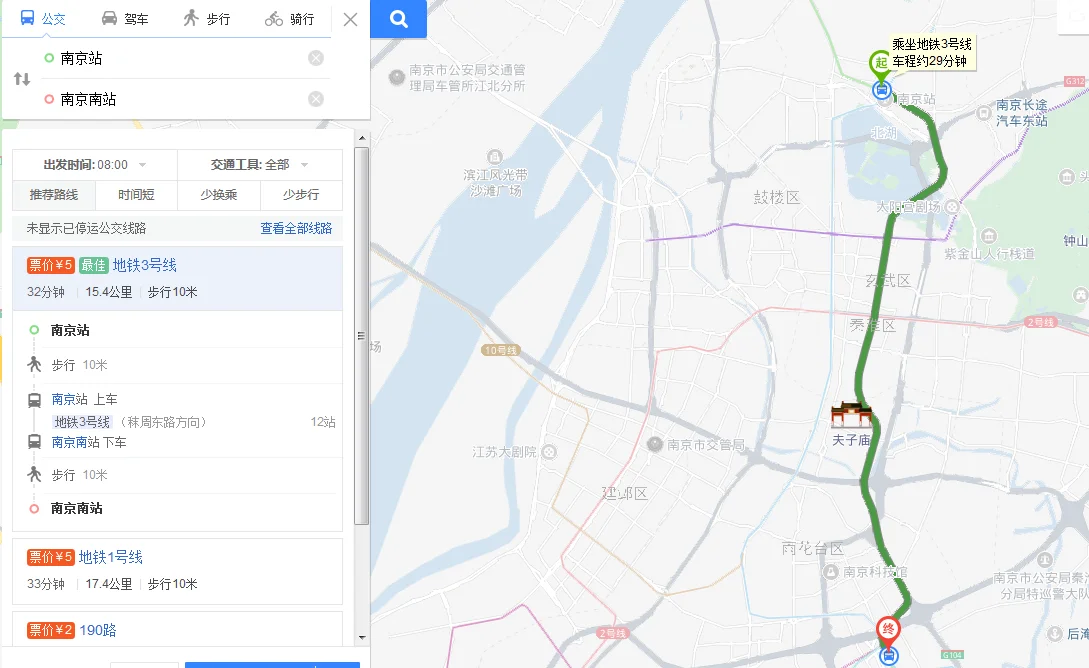Click the blue magnifying glass search icon

point(398,19)
